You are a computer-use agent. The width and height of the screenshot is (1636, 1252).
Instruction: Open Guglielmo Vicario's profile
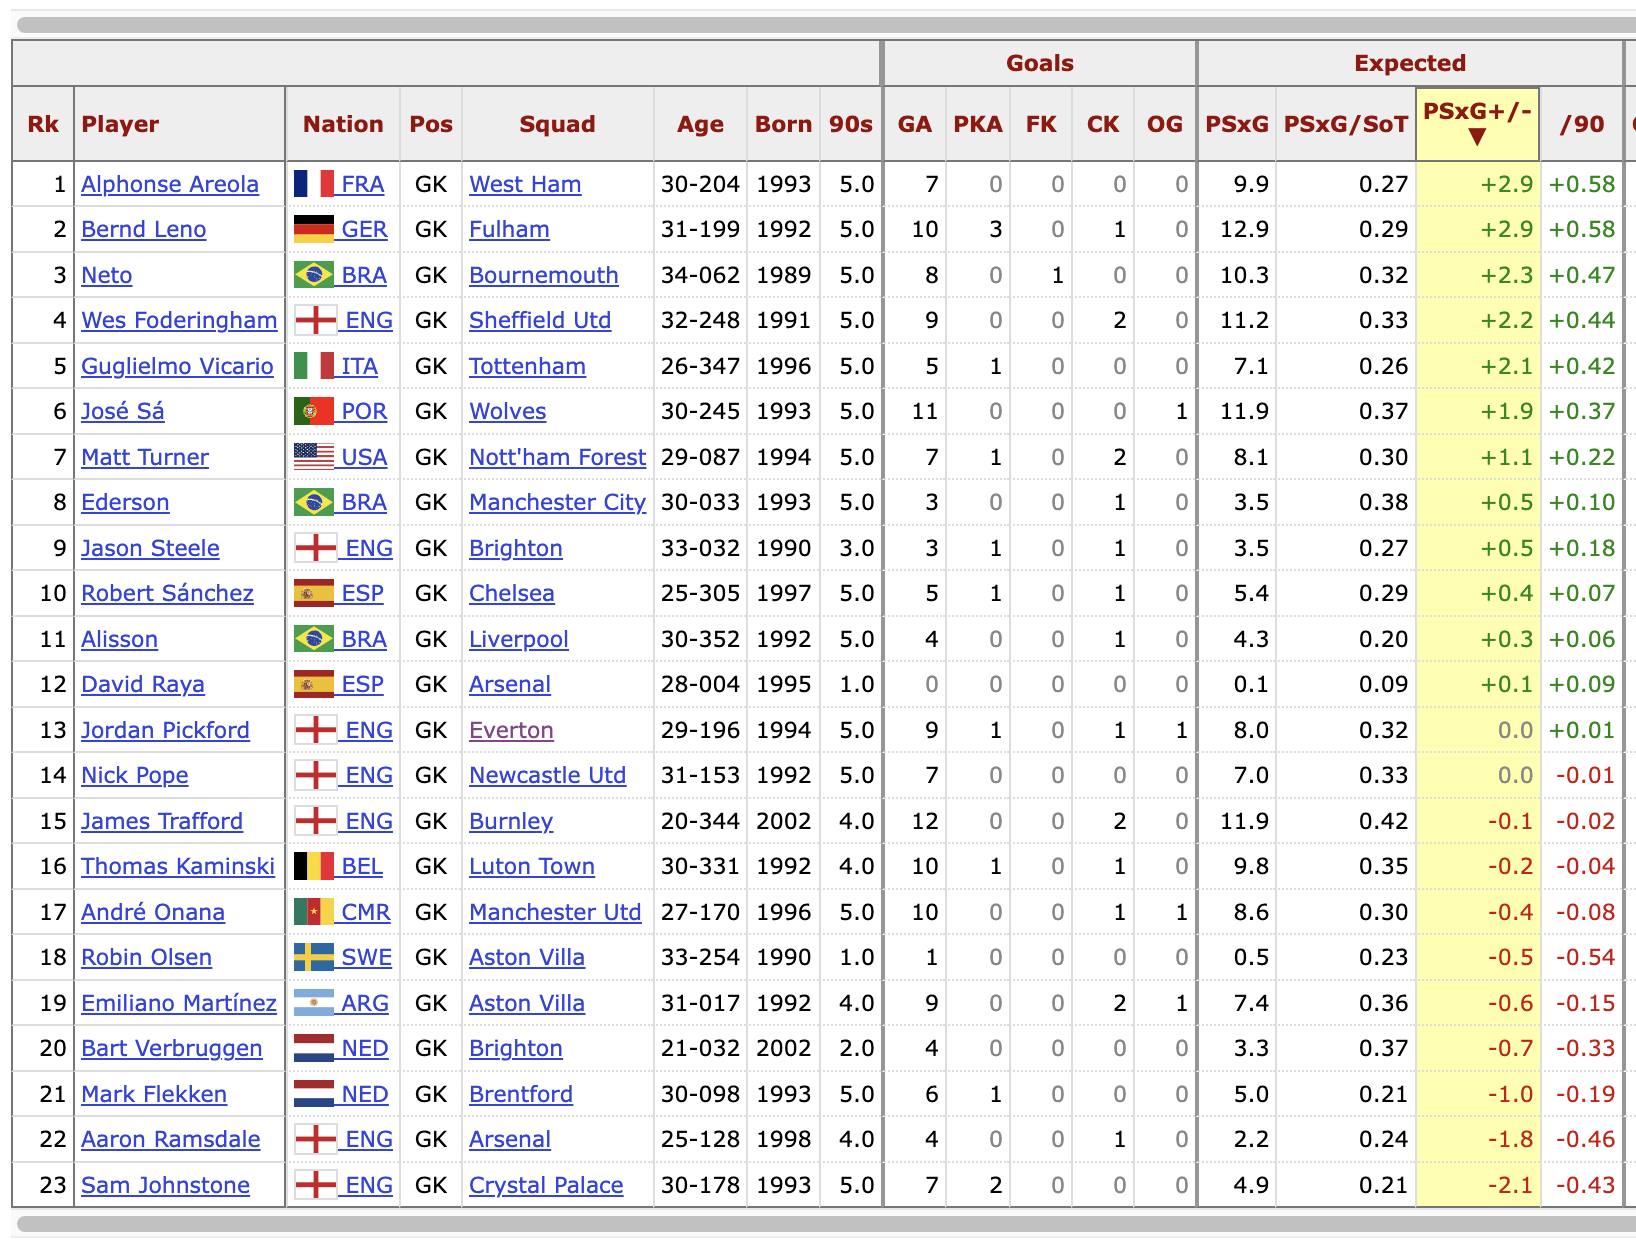(177, 366)
